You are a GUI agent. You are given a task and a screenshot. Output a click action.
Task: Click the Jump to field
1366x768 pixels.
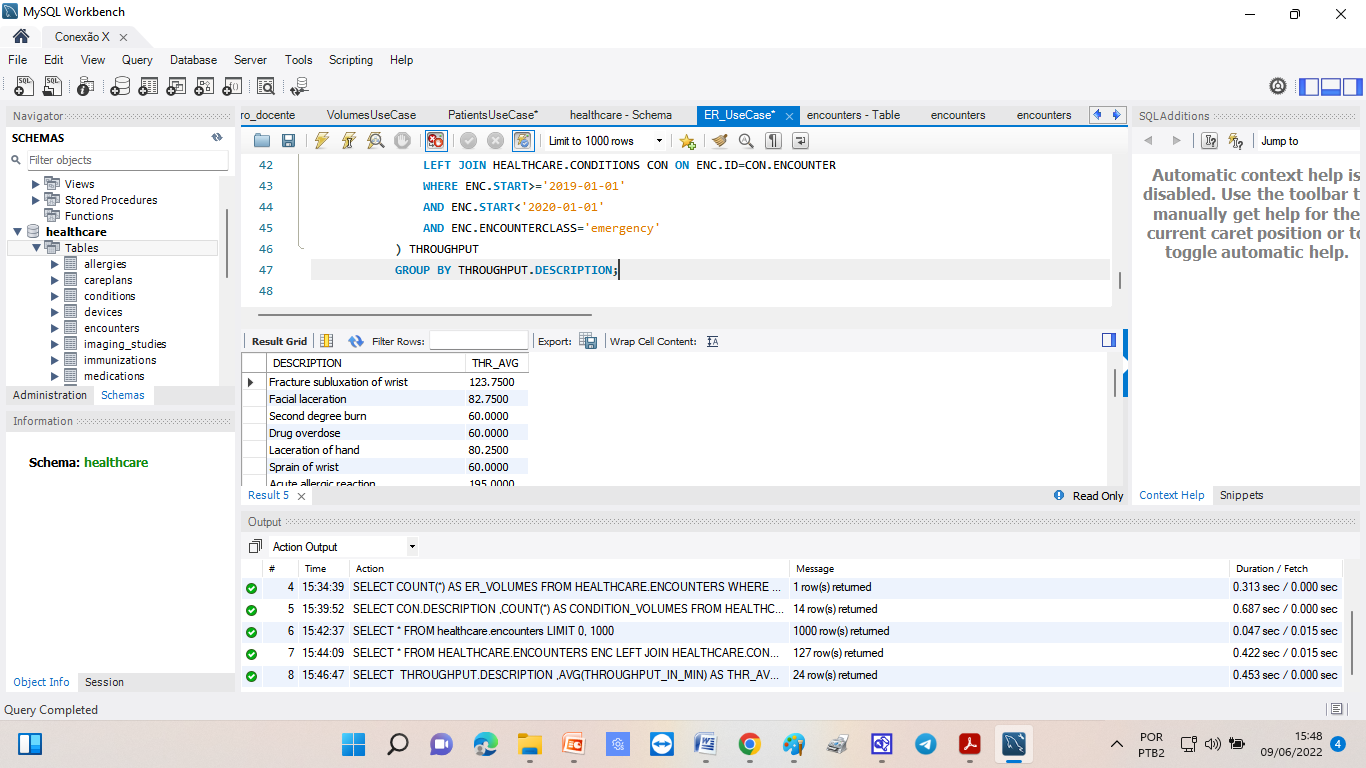(x=1308, y=141)
